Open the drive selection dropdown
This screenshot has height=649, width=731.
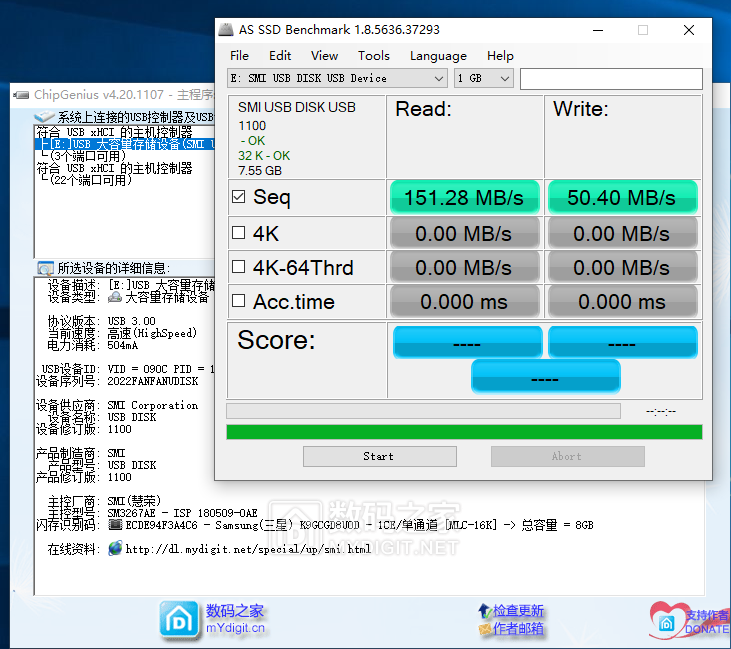(337, 78)
